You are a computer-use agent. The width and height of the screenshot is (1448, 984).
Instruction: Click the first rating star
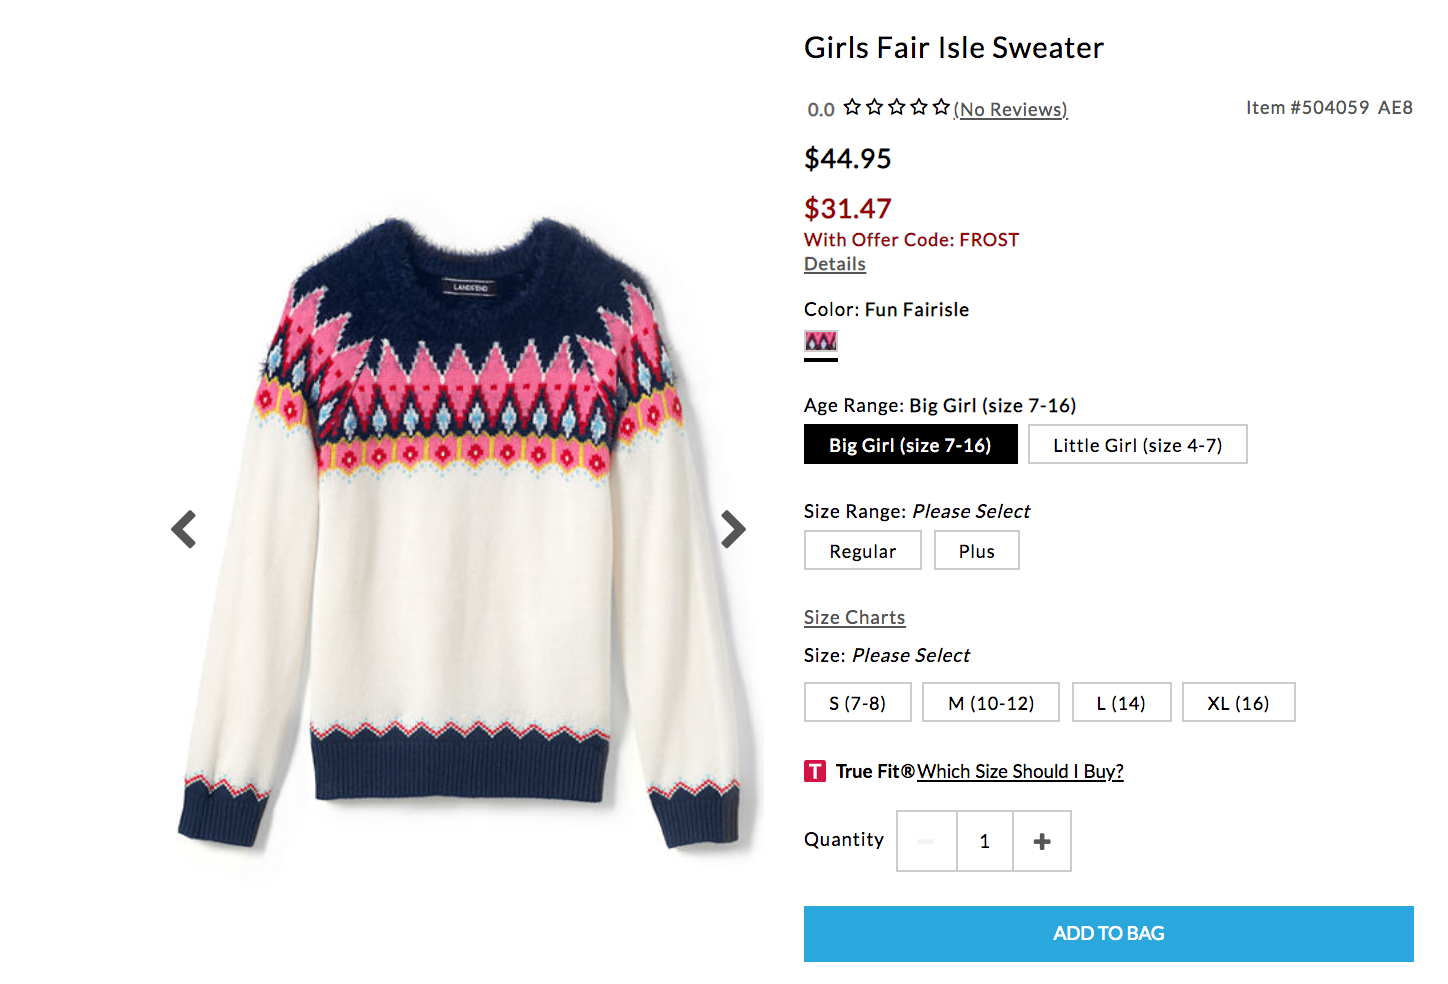point(852,107)
